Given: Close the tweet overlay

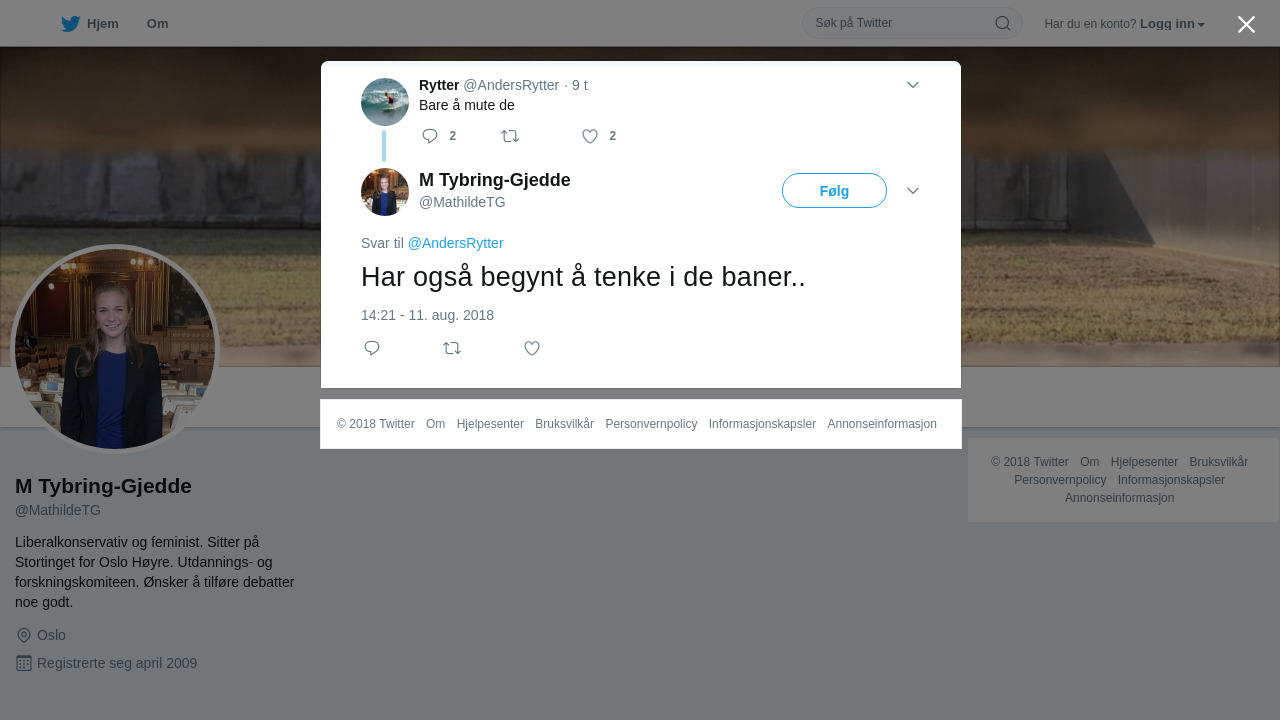Looking at the screenshot, I should coord(1246,24).
